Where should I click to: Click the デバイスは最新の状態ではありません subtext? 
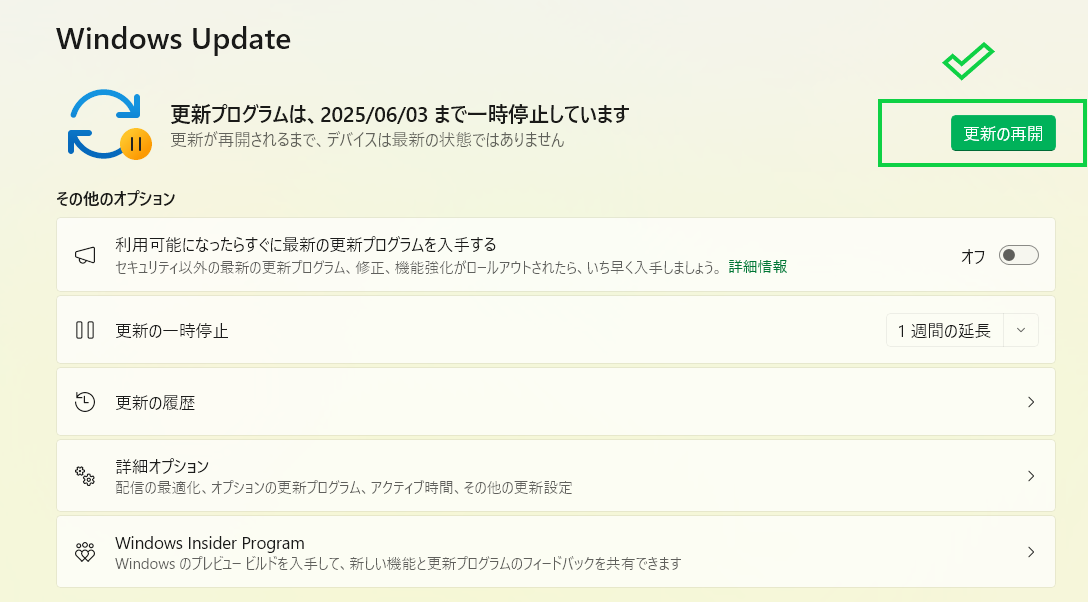click(x=368, y=140)
